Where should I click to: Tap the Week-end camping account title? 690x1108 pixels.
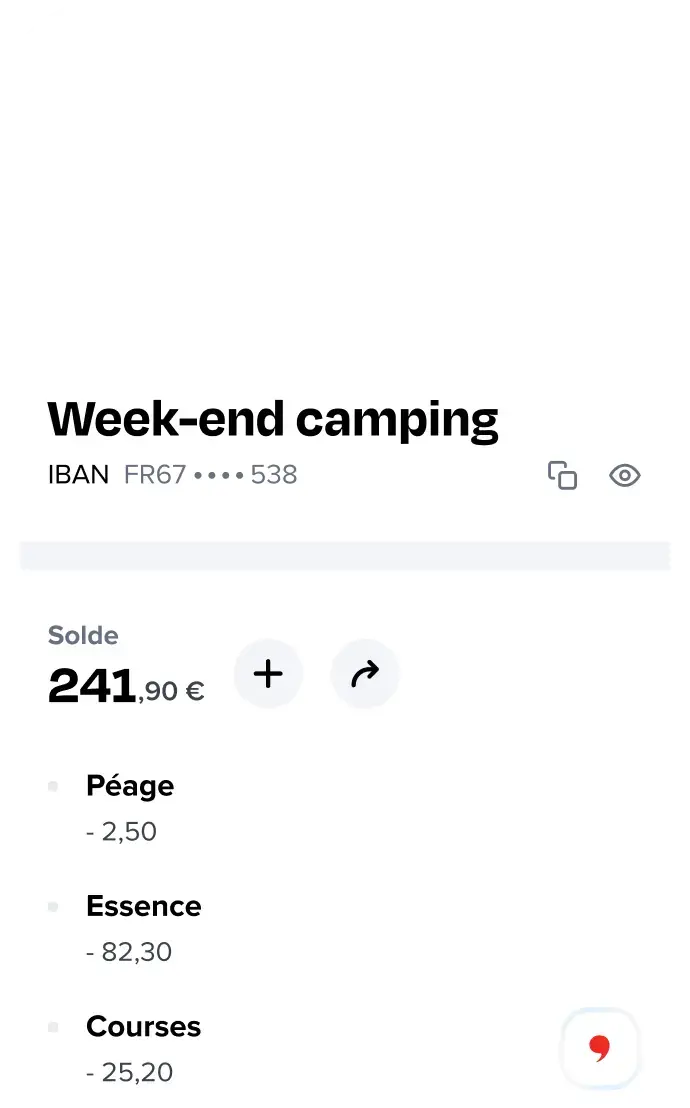point(273,420)
